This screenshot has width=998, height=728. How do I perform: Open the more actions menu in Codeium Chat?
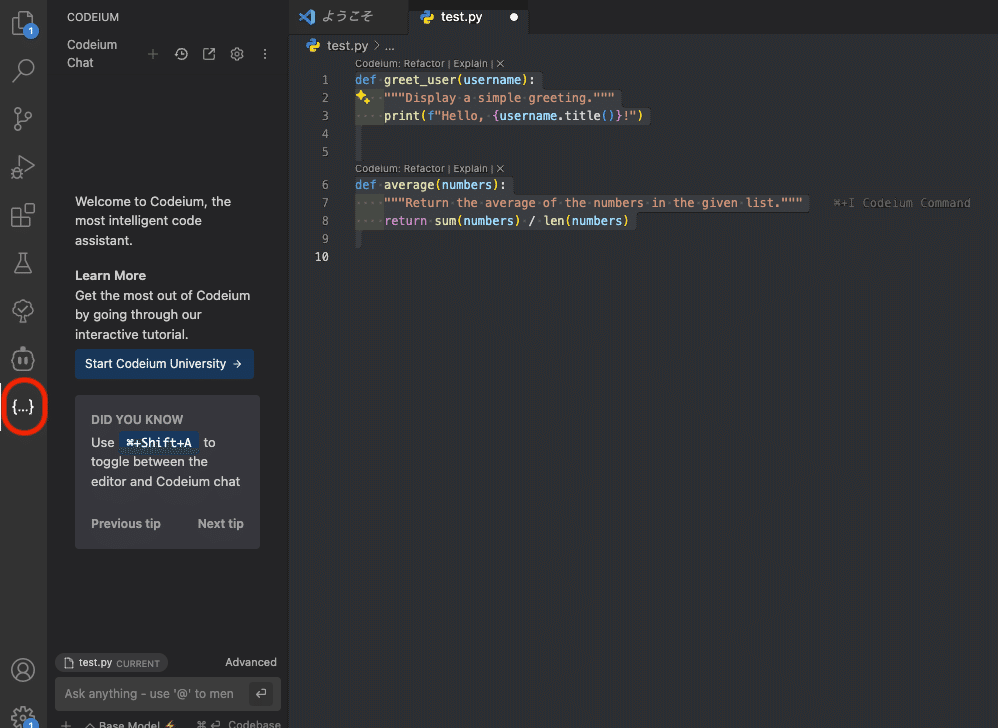tap(264, 53)
